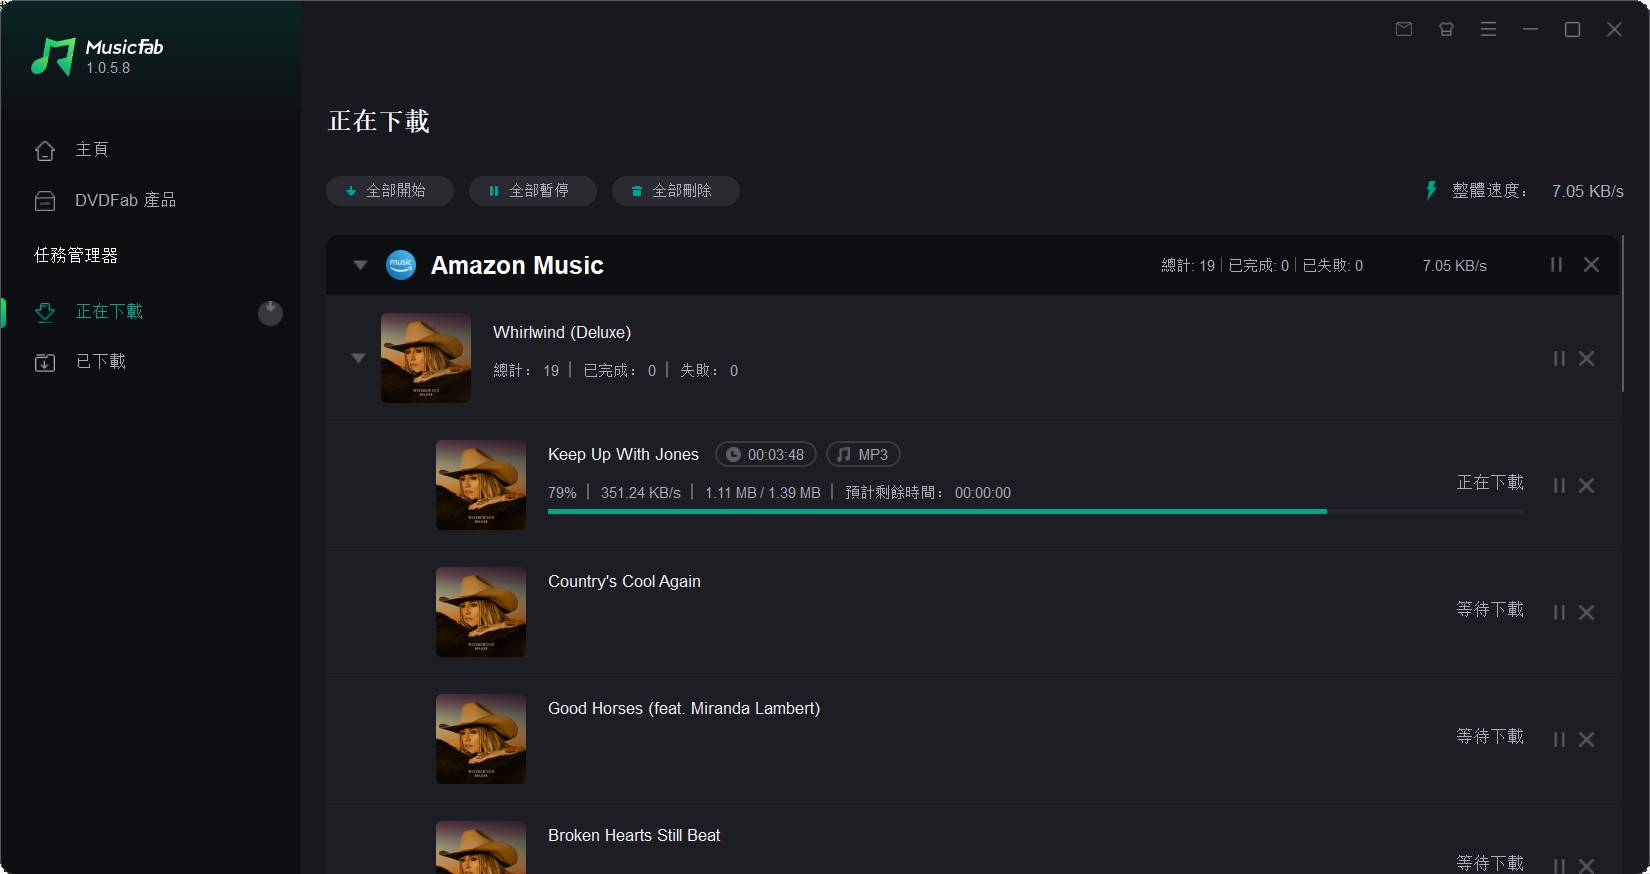Open DVDFab 產品 in sidebar
The width and height of the screenshot is (1650, 874).
(125, 200)
